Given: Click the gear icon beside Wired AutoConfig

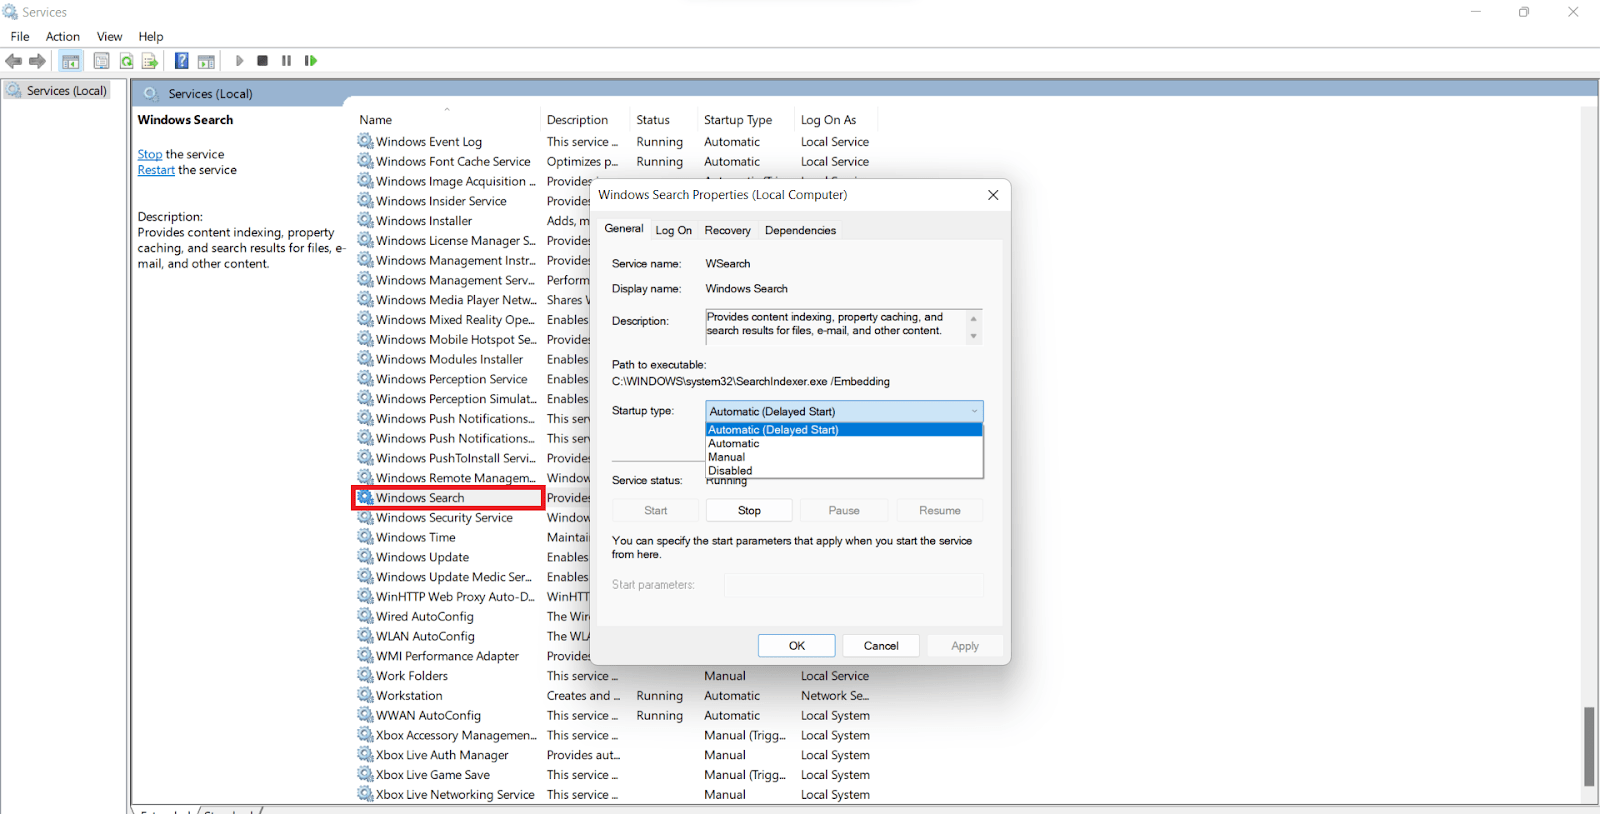Looking at the screenshot, I should coord(365,616).
